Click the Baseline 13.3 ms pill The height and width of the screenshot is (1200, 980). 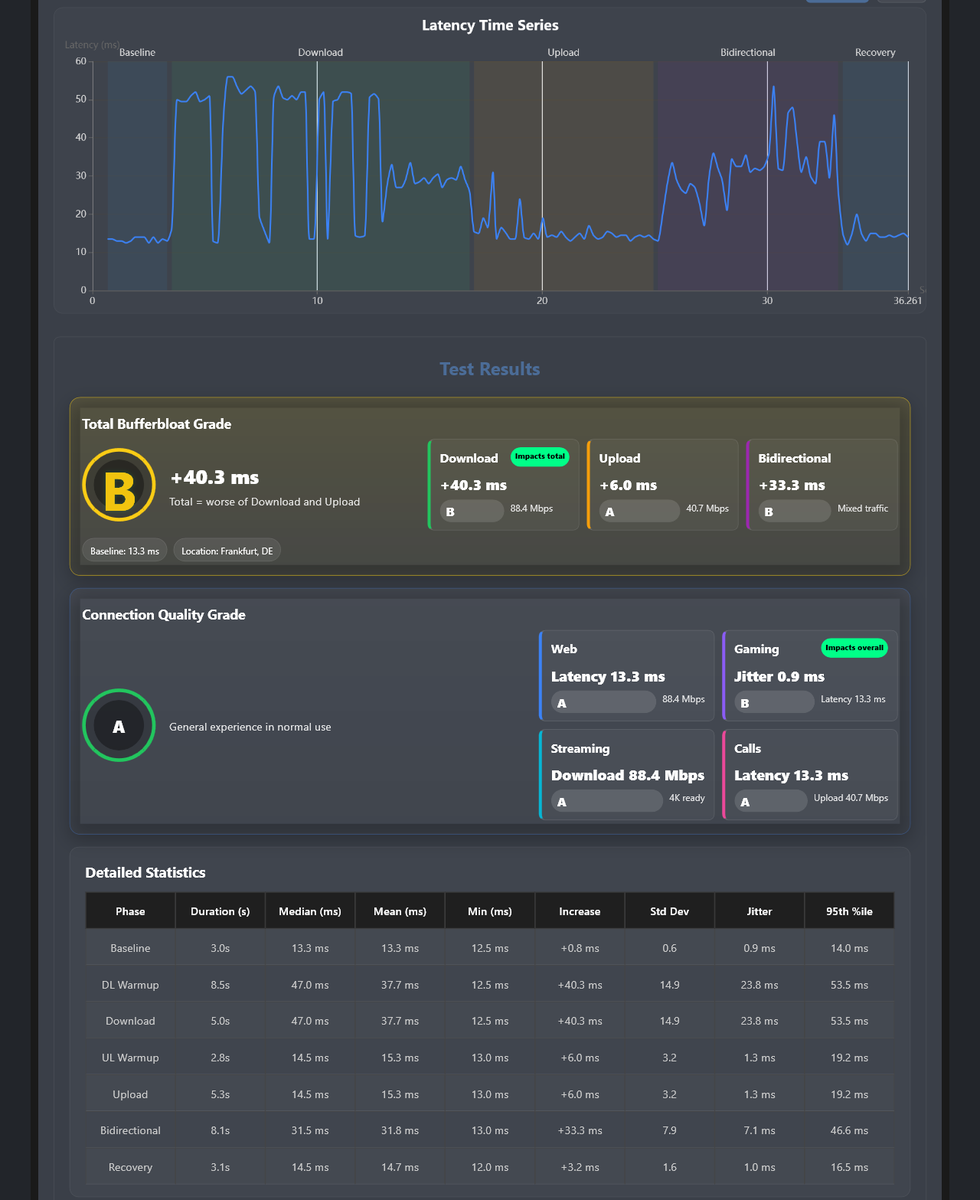tap(125, 551)
